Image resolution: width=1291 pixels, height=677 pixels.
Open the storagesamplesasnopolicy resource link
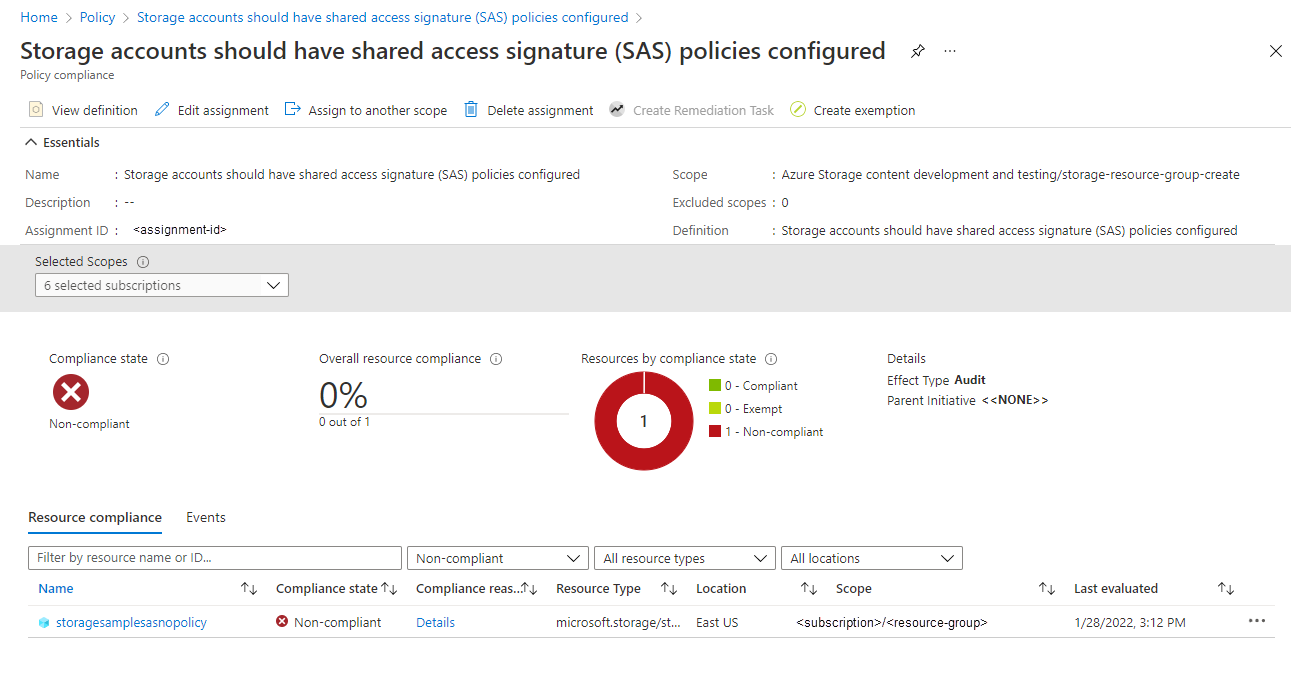coord(131,623)
